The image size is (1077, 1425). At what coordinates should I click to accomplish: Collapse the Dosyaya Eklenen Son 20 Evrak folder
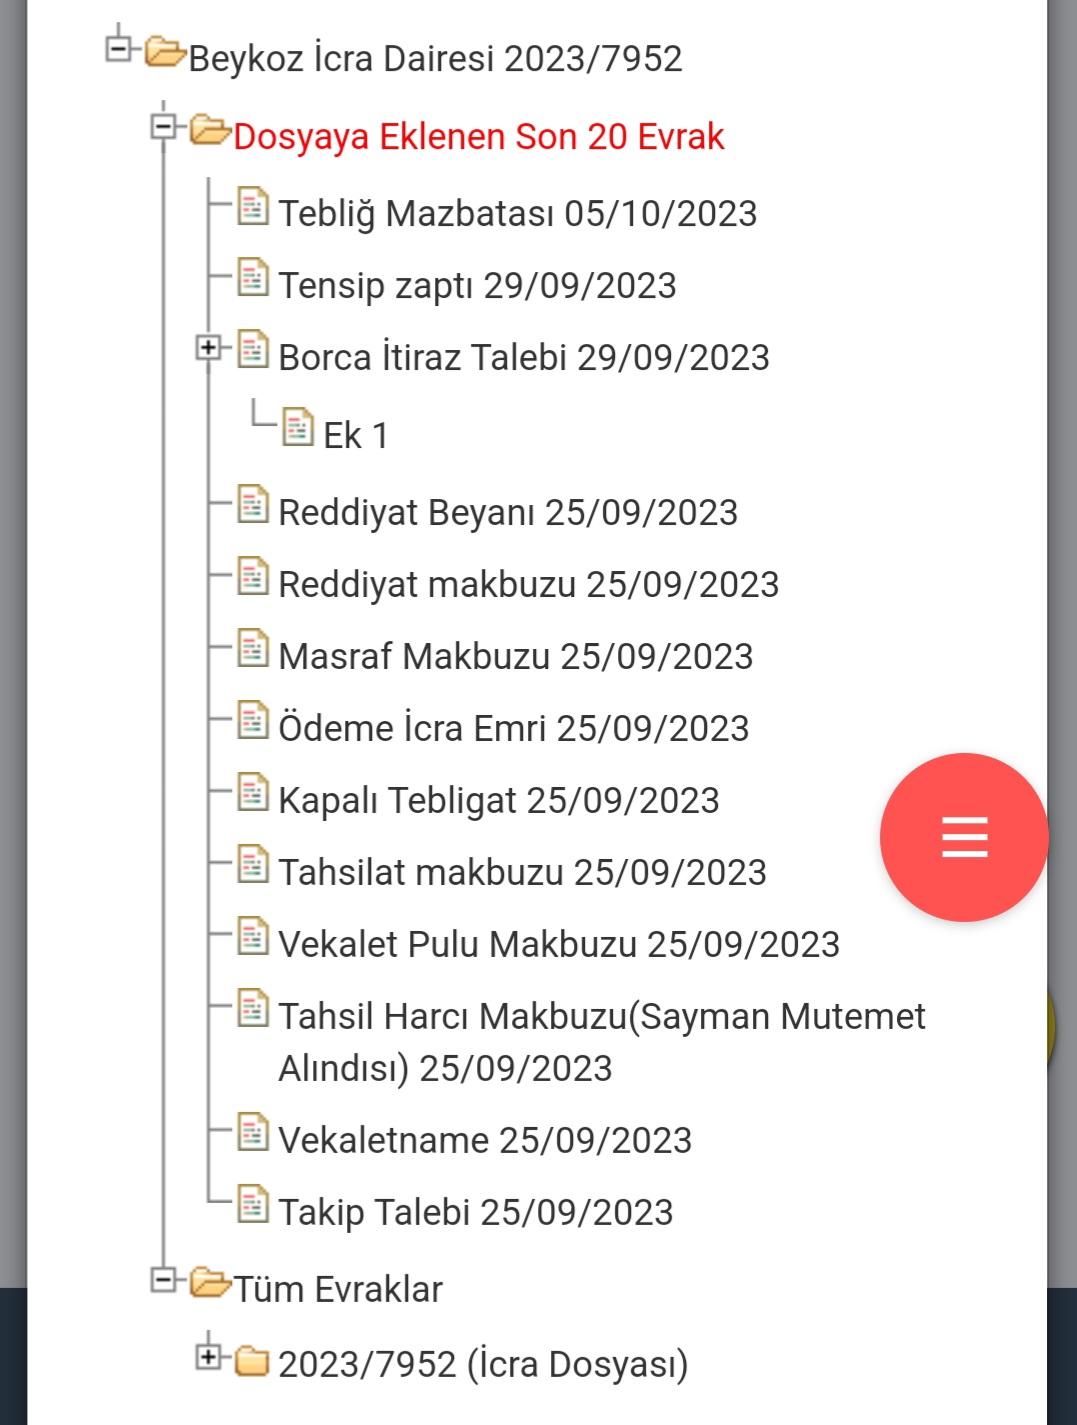(x=163, y=127)
